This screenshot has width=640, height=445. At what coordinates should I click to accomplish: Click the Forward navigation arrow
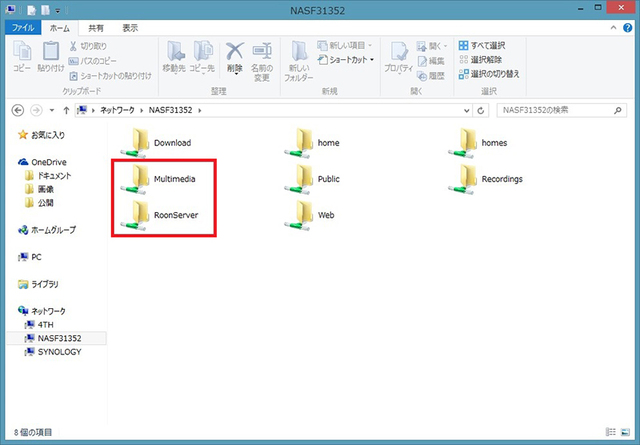pyautogui.click(x=36, y=110)
